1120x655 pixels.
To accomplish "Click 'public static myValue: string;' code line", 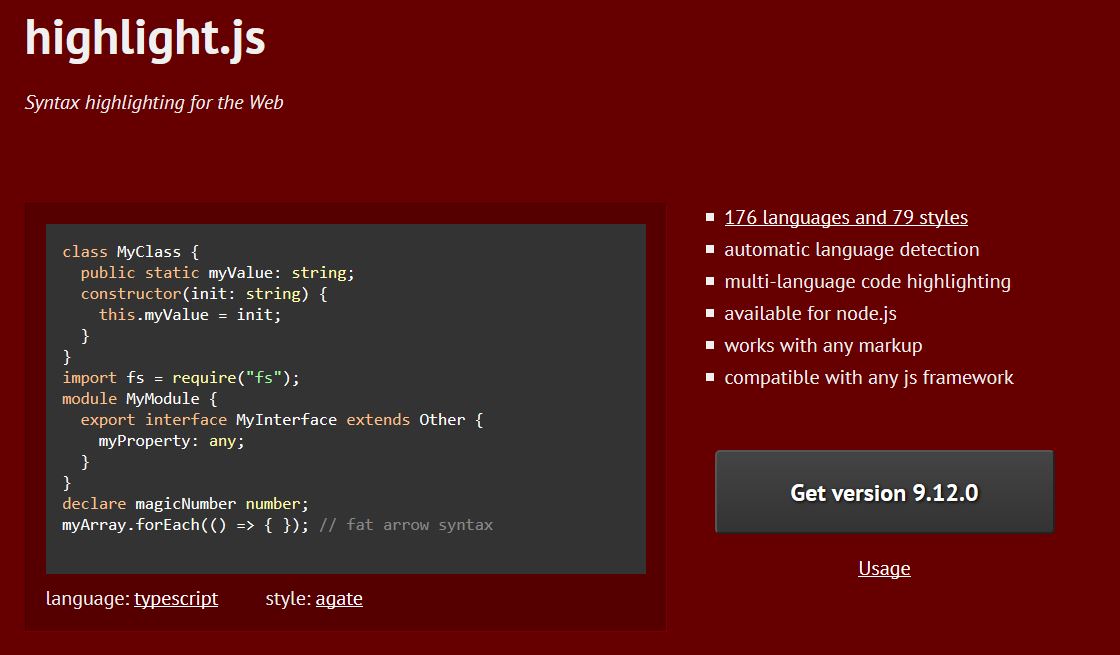I will (217, 273).
